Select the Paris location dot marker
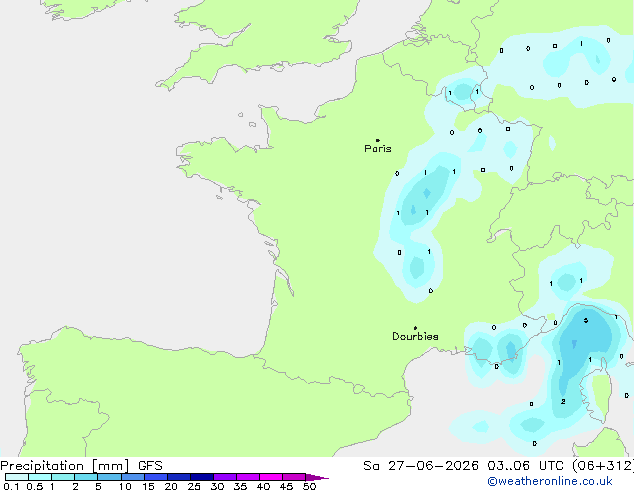The width and height of the screenshot is (634, 490). coord(378,140)
